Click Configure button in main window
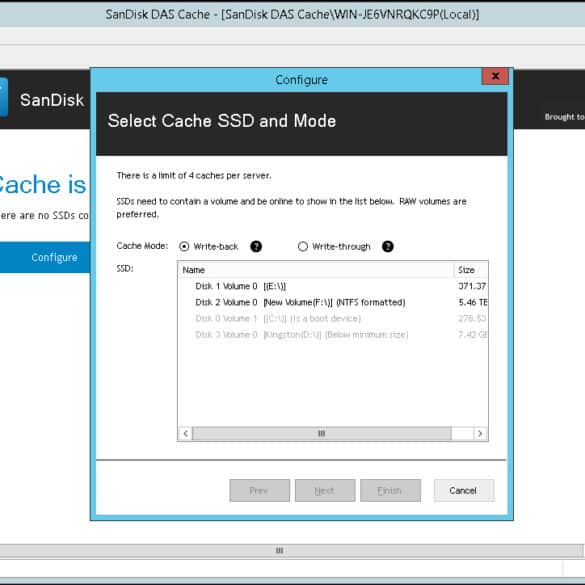The width and height of the screenshot is (585, 585). pos(45,257)
